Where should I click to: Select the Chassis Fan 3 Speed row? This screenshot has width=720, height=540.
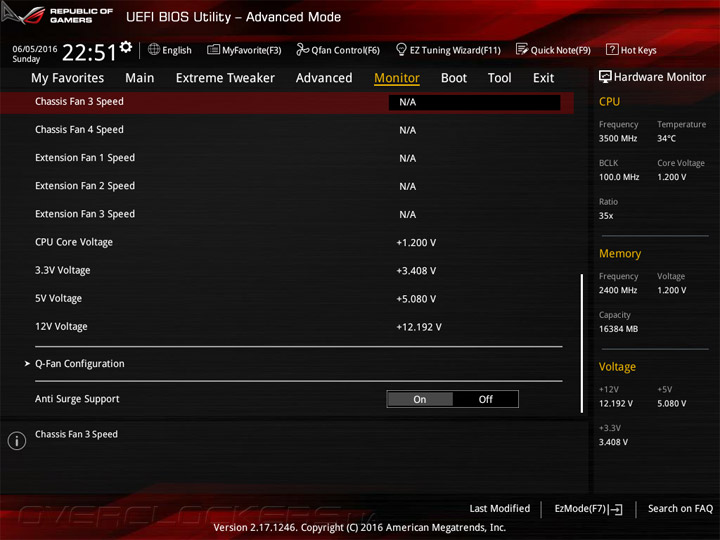[287, 102]
